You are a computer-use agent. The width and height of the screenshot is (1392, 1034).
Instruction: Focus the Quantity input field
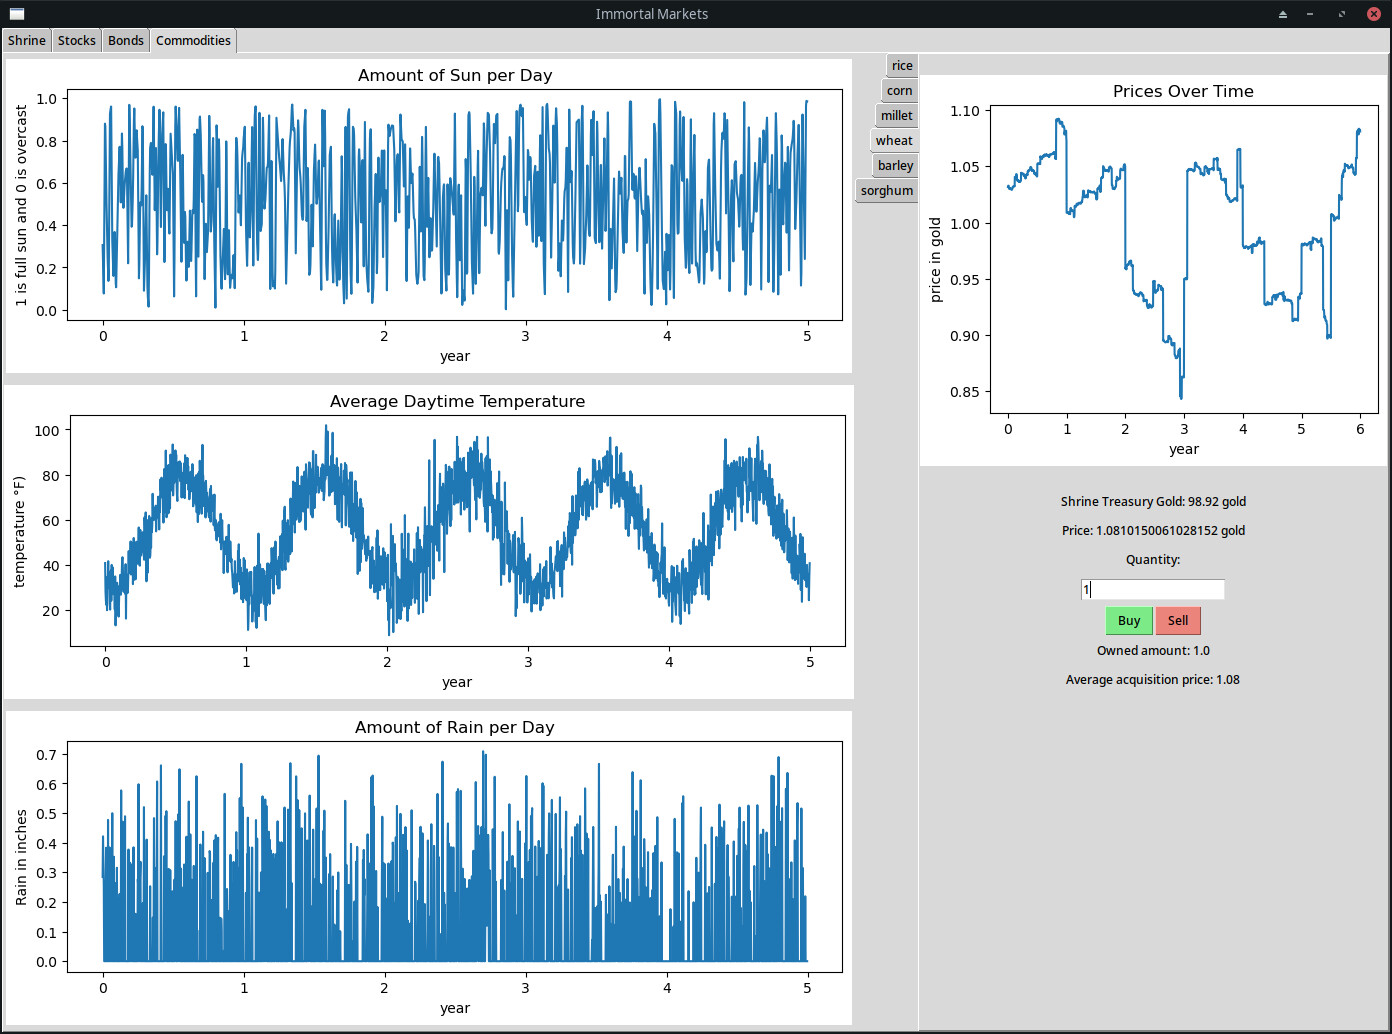tap(1153, 590)
